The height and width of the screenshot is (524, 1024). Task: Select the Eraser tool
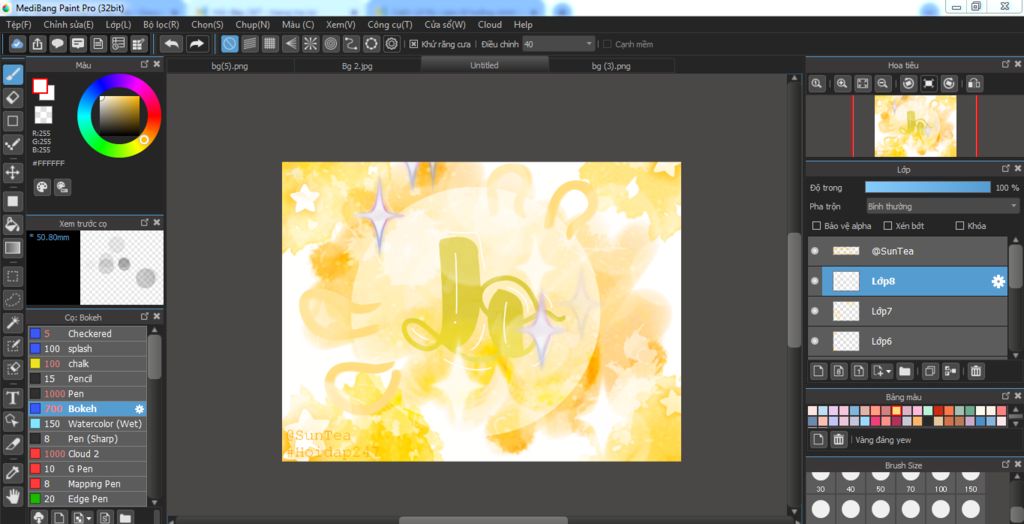(13, 98)
